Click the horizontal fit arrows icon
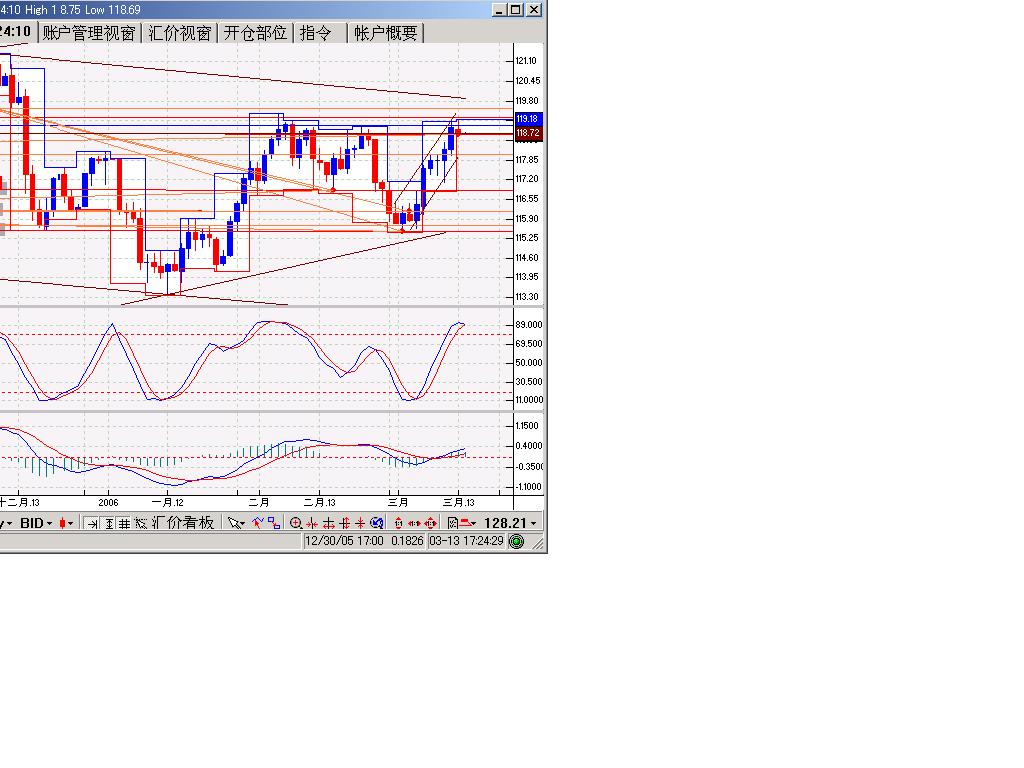The width and height of the screenshot is (1024, 768). [x=414, y=524]
